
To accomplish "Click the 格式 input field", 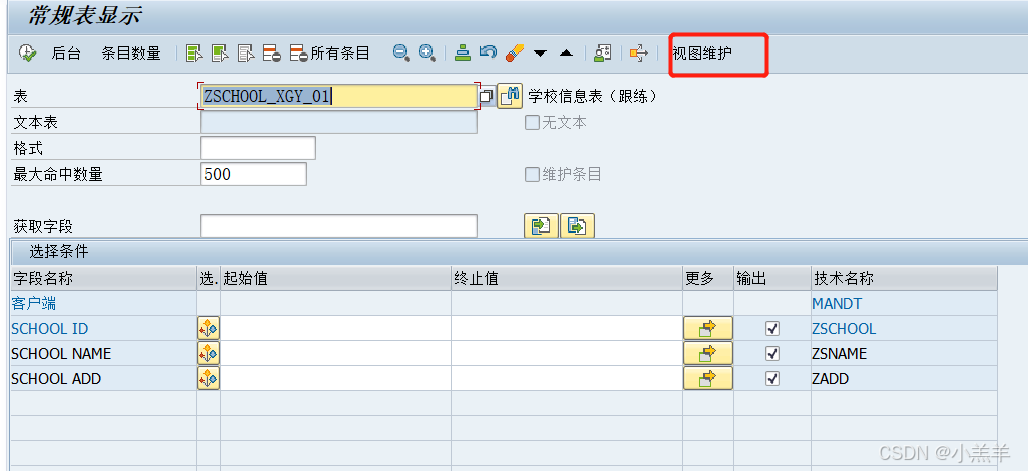I will [258, 148].
